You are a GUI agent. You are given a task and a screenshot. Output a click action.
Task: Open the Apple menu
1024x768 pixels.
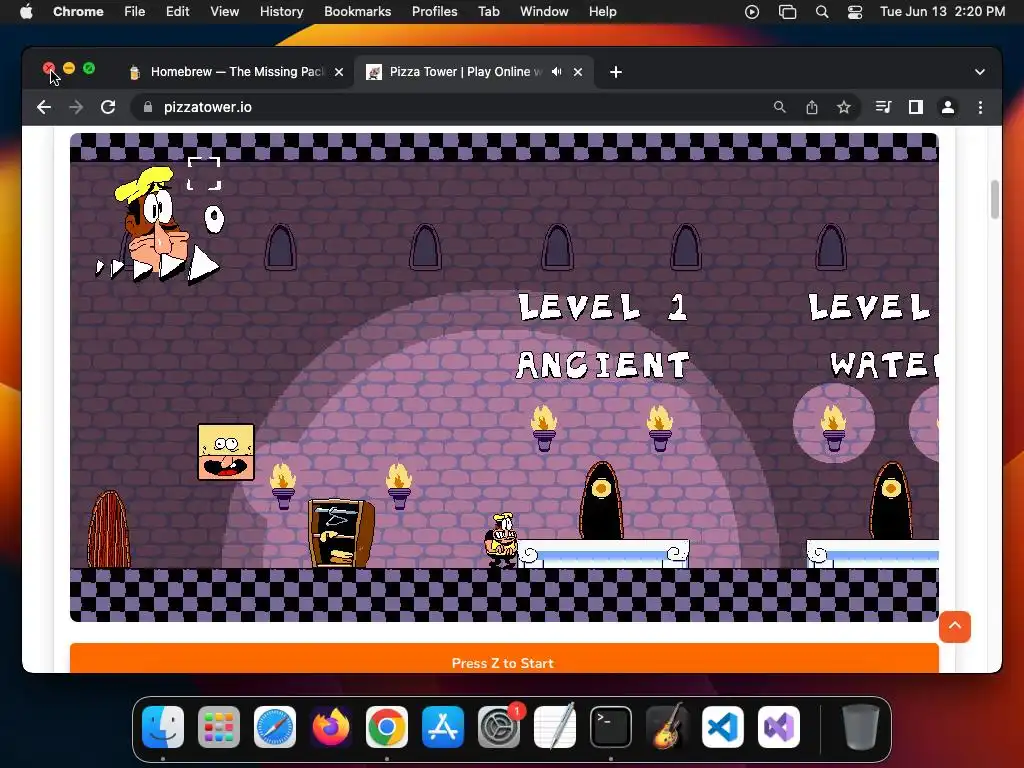tap(26, 11)
